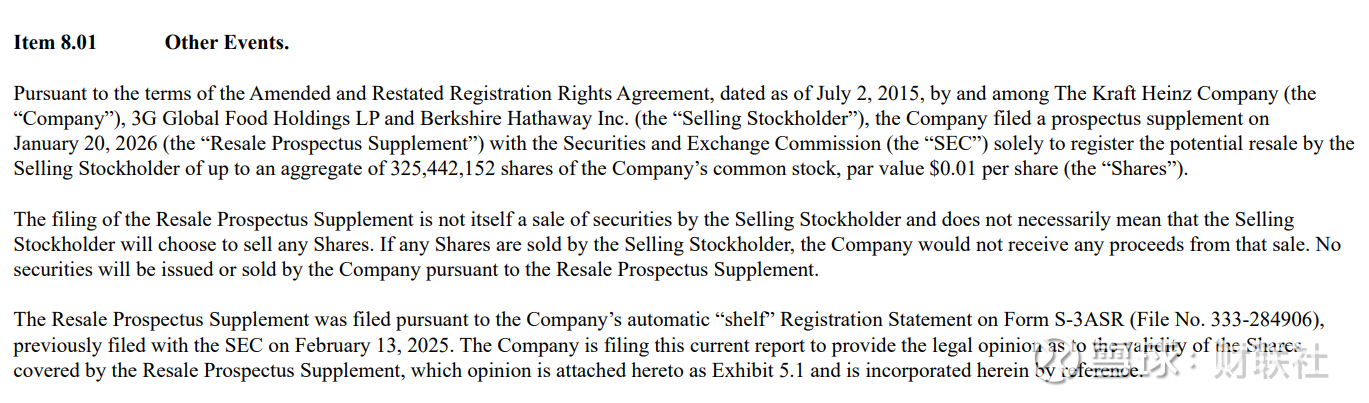Click the 财联社 watermark text
This screenshot has width=1369, height=403.
coord(1271,359)
